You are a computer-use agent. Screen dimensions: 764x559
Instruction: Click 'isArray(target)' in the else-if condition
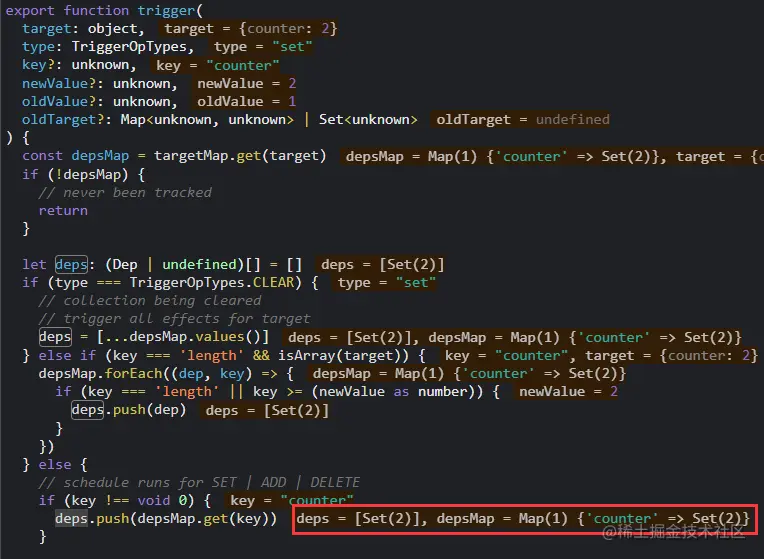(x=343, y=355)
